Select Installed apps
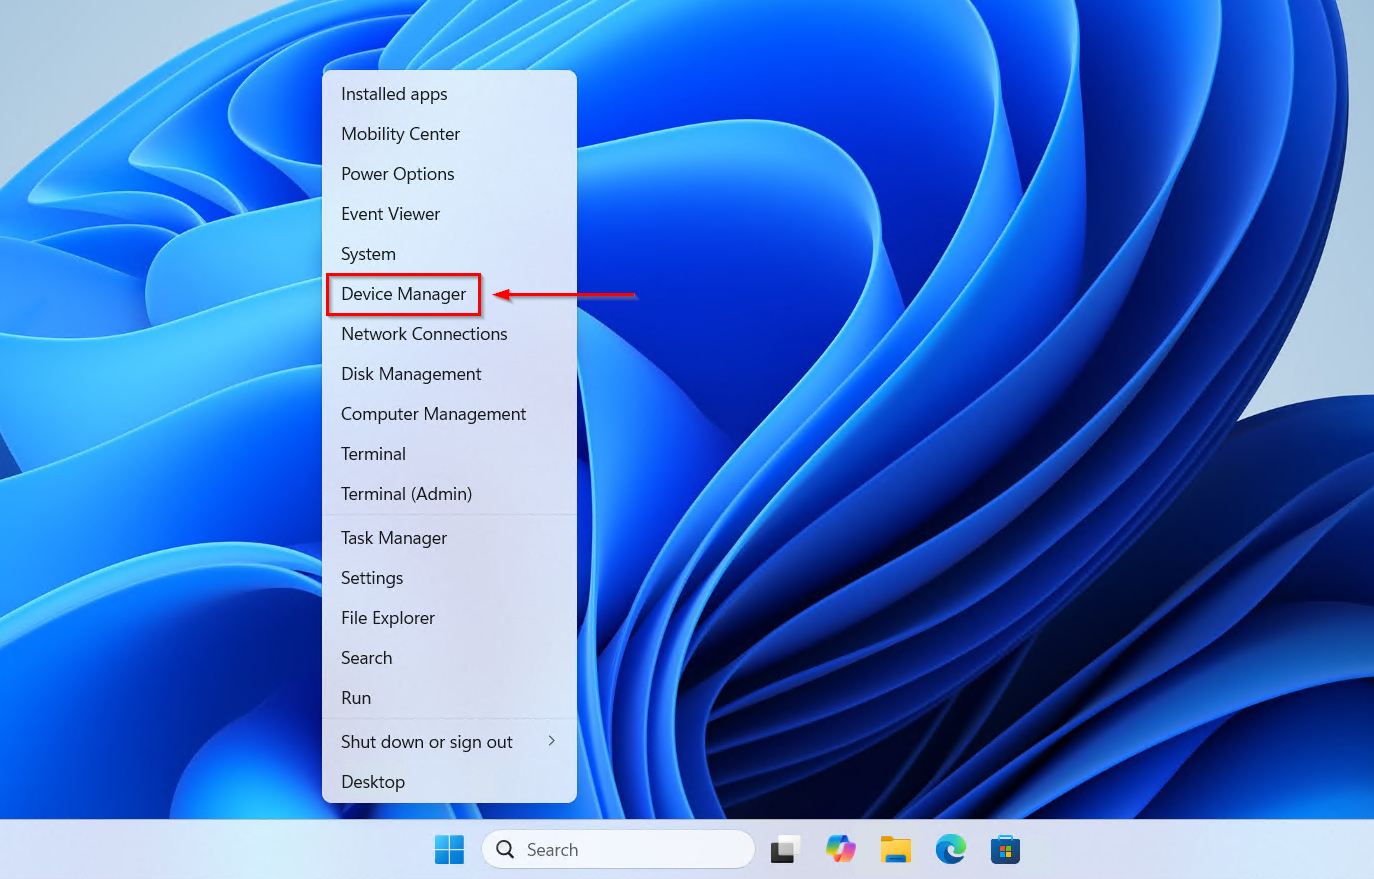The width and height of the screenshot is (1374, 879). [x=394, y=93]
